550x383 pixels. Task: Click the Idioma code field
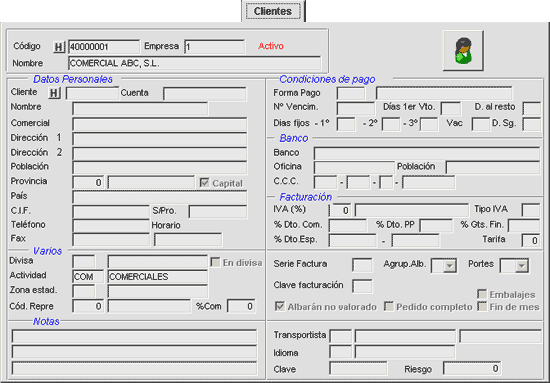tap(341, 351)
